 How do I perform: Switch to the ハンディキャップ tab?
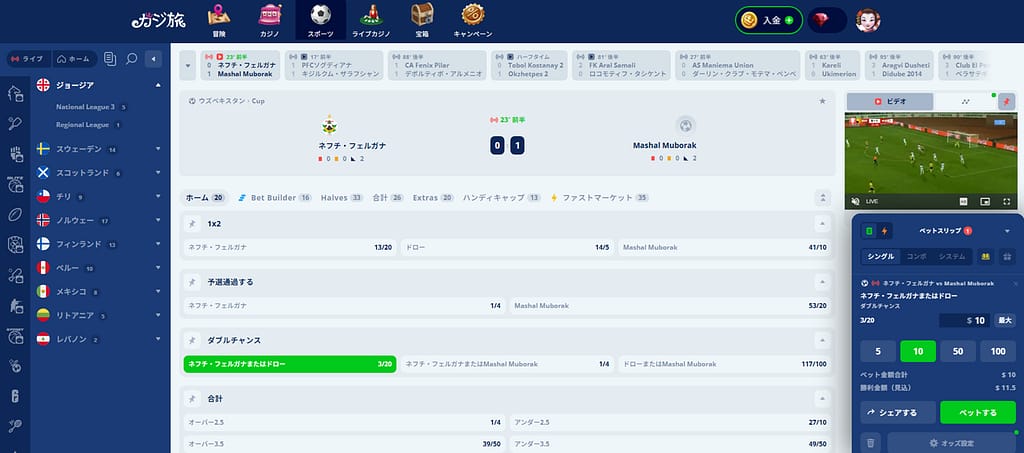click(502, 197)
